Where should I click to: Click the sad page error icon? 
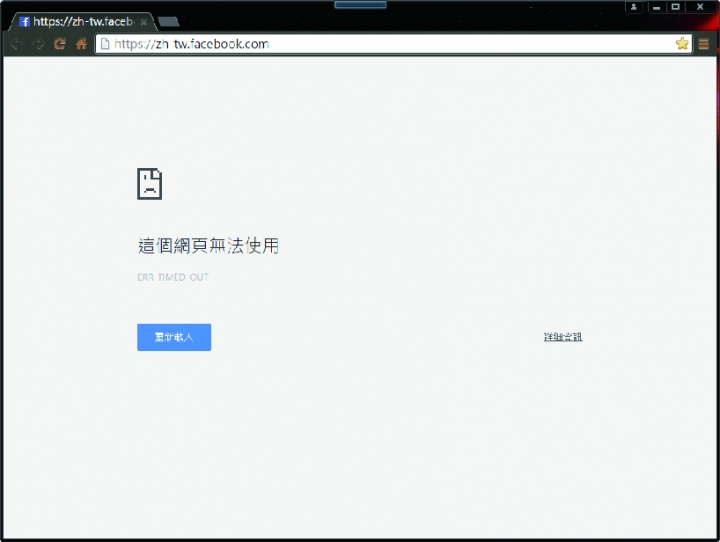coord(150,184)
